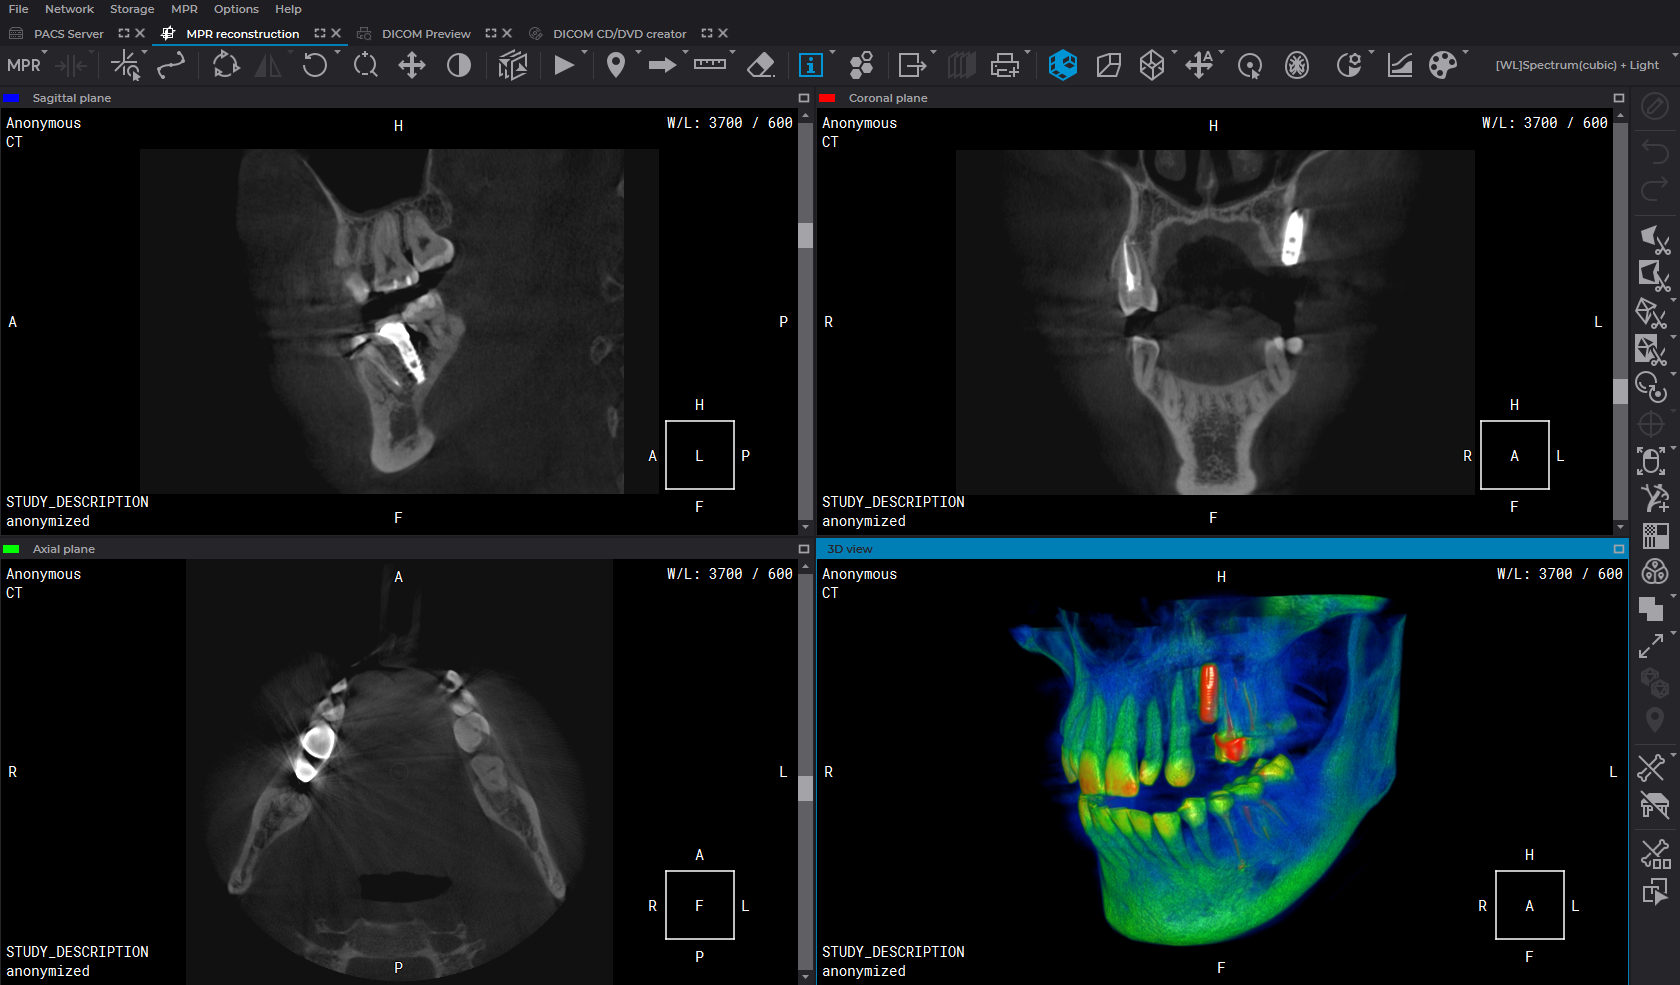Toggle the blue 3D volume cube button
Screen dimensions: 1680x985
[1062, 66]
